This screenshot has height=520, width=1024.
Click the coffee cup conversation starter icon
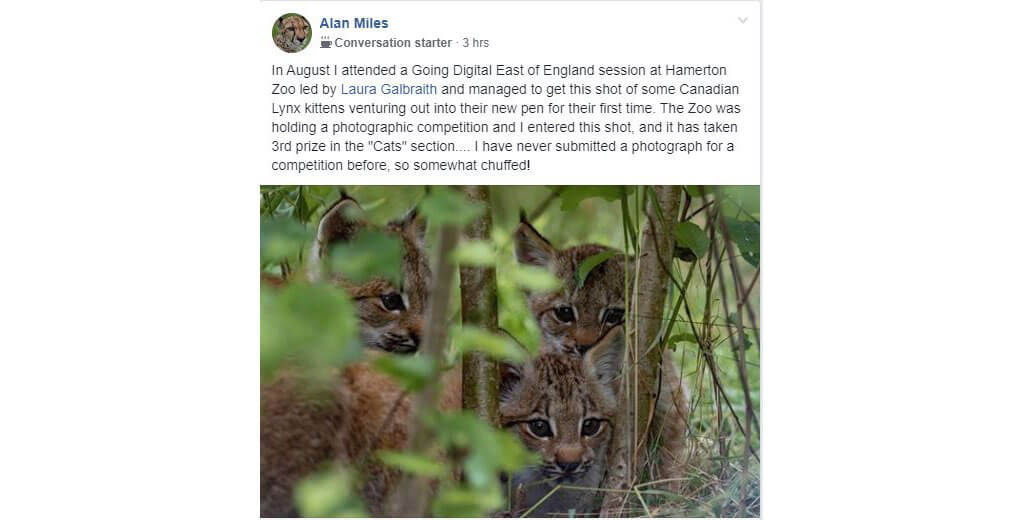click(325, 43)
